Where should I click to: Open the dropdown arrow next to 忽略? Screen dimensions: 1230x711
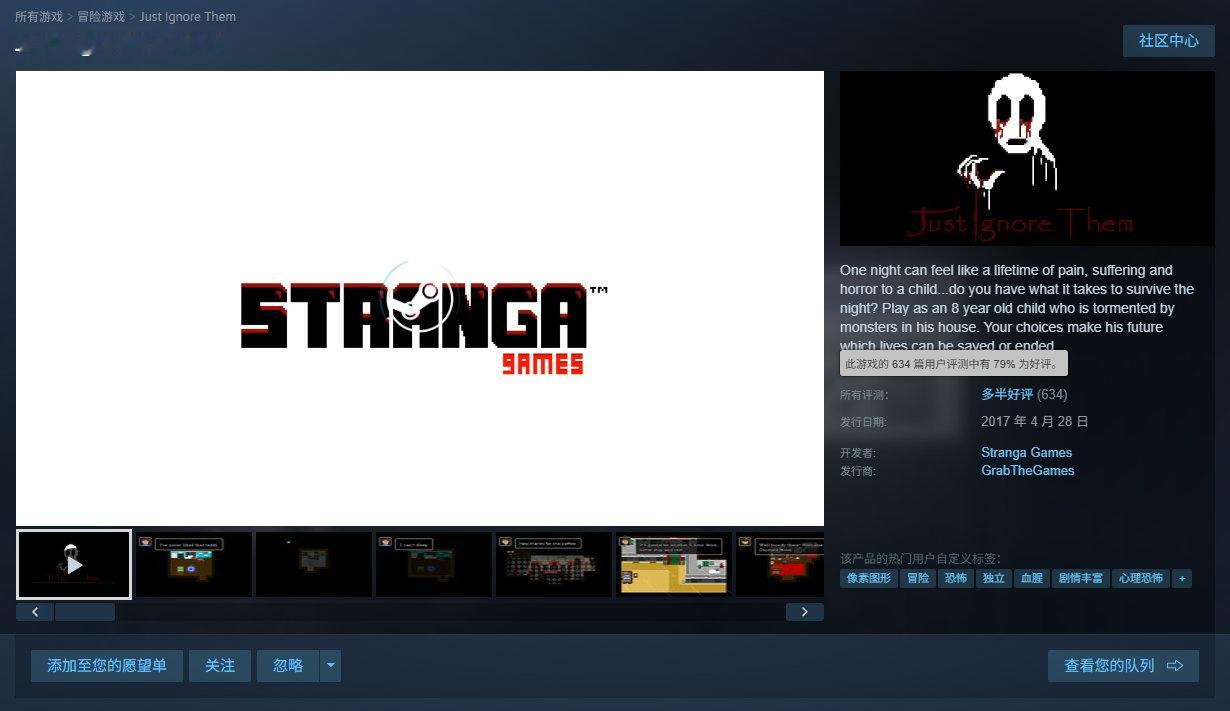[x=330, y=665]
